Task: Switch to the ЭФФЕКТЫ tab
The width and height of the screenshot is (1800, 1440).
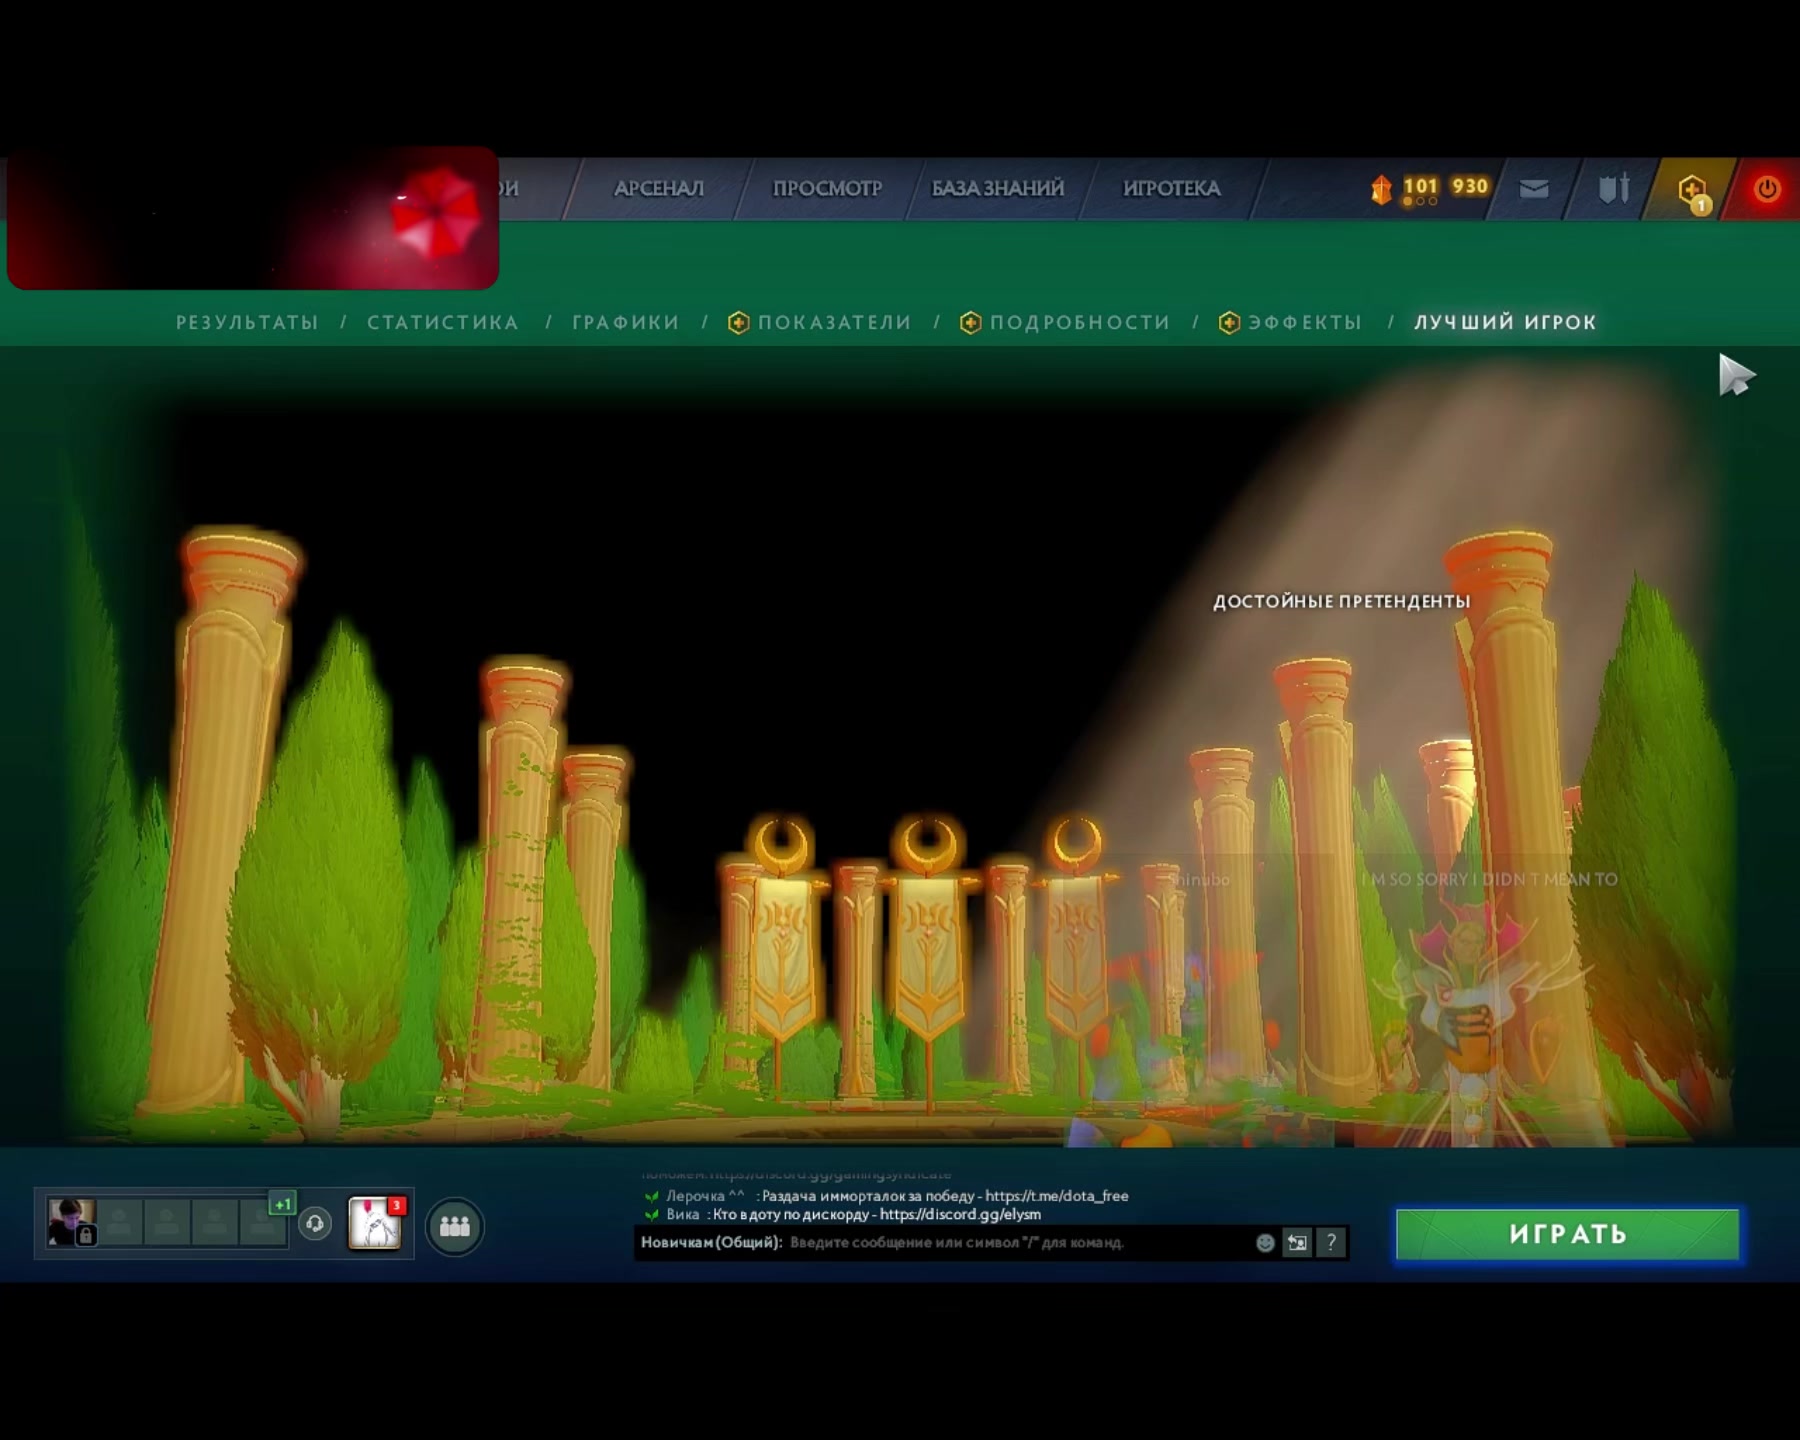Action: tap(1305, 323)
